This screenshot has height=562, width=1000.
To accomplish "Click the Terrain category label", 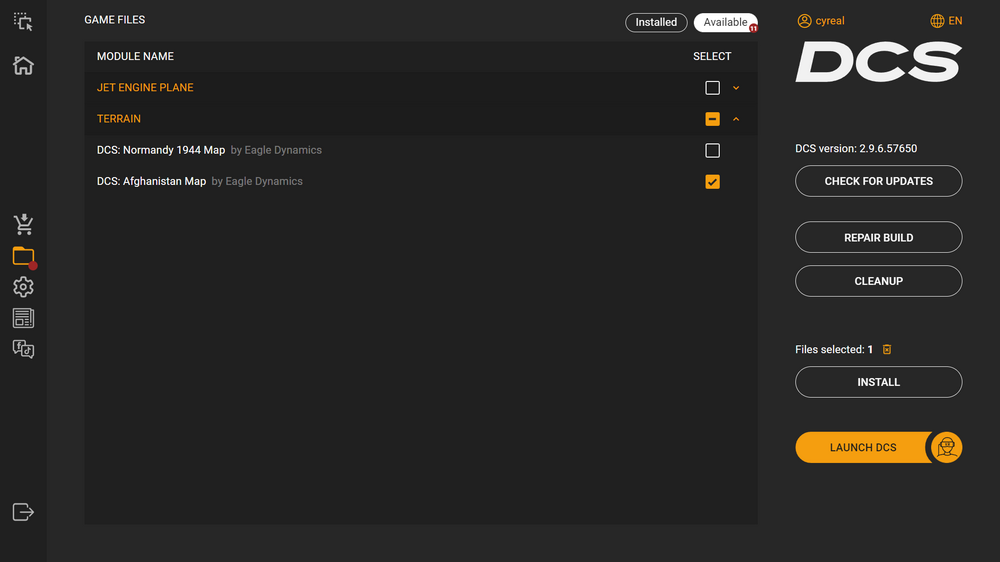I will [x=119, y=119].
